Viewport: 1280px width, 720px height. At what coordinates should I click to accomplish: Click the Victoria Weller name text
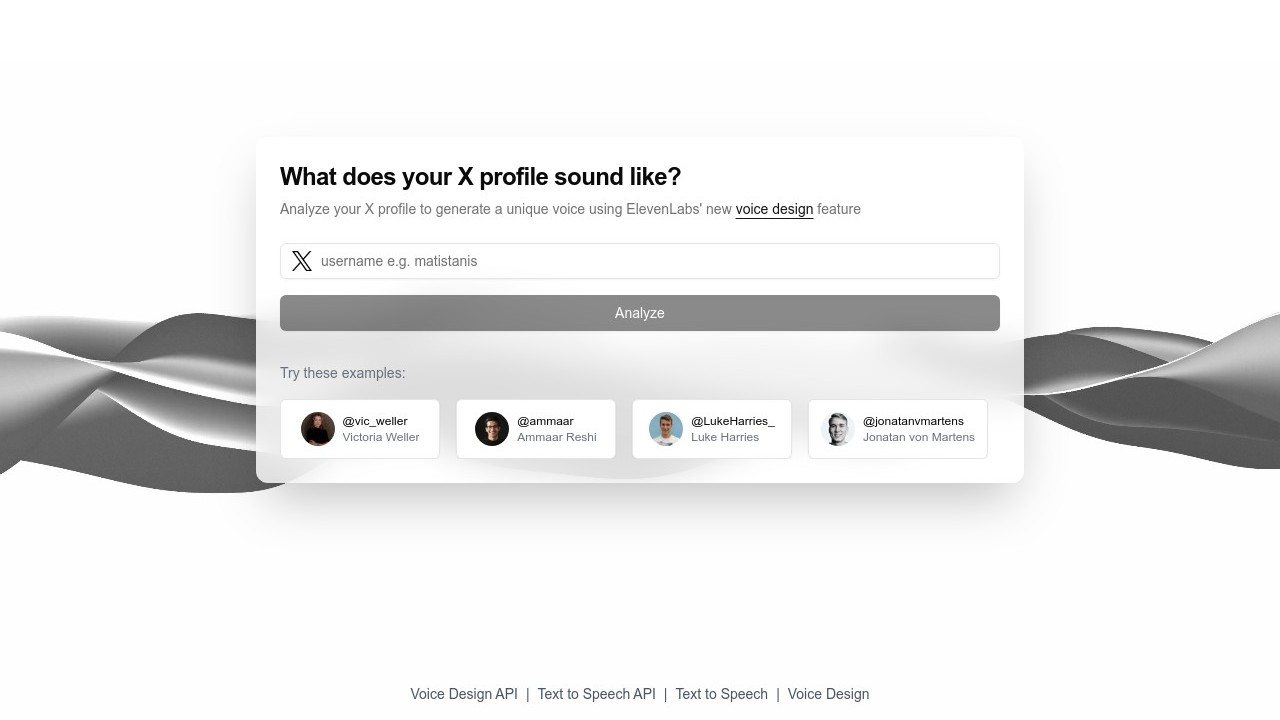tap(381, 437)
